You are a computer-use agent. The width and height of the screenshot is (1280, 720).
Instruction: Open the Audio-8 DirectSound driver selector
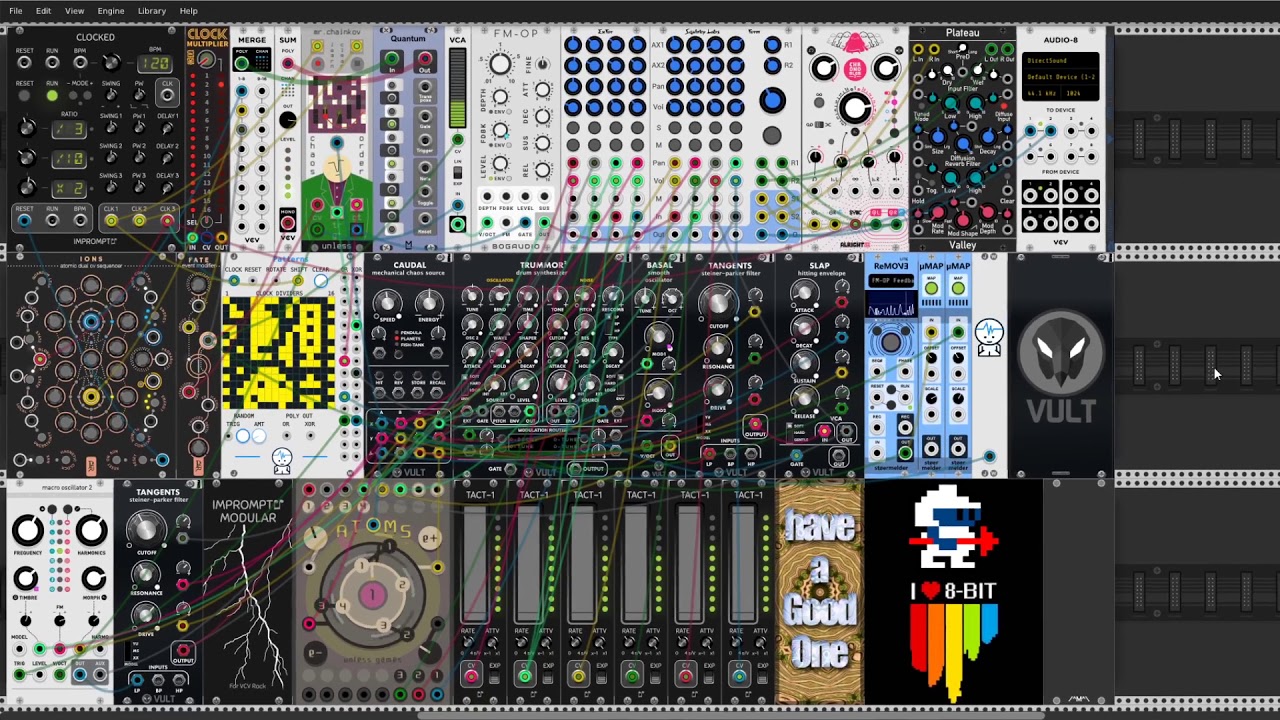pyautogui.click(x=1061, y=60)
